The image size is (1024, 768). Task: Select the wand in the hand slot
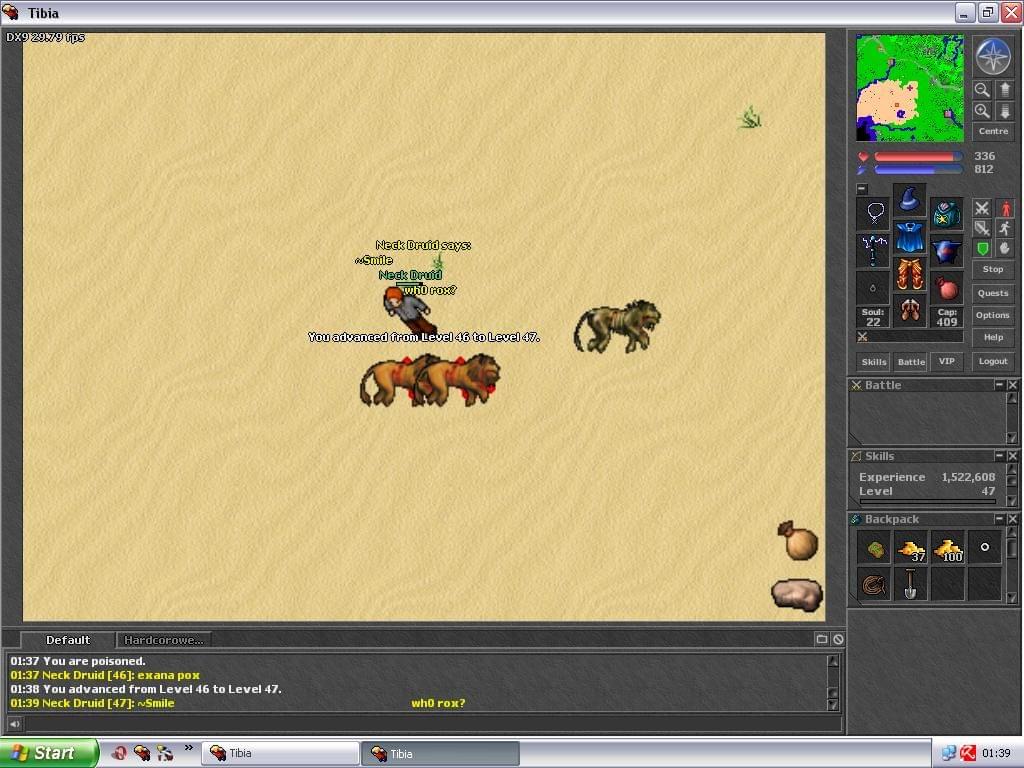[874, 251]
